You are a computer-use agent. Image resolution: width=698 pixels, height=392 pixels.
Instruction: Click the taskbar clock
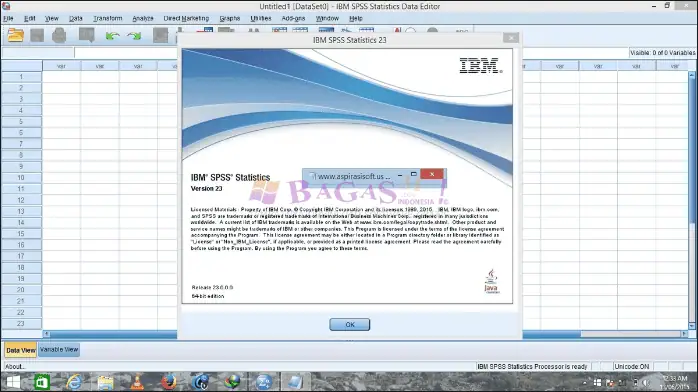coord(675,383)
